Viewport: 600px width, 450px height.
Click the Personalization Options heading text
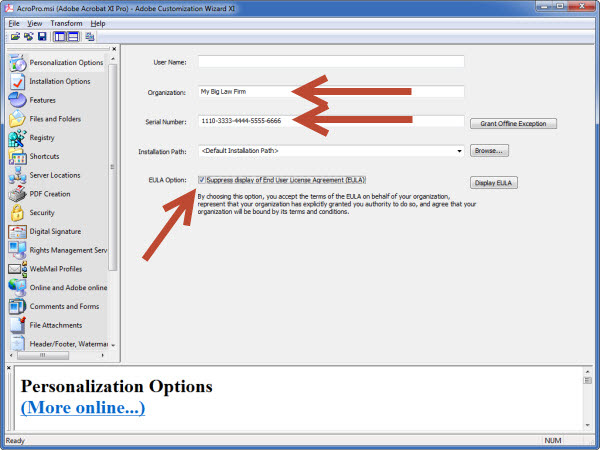click(117, 386)
